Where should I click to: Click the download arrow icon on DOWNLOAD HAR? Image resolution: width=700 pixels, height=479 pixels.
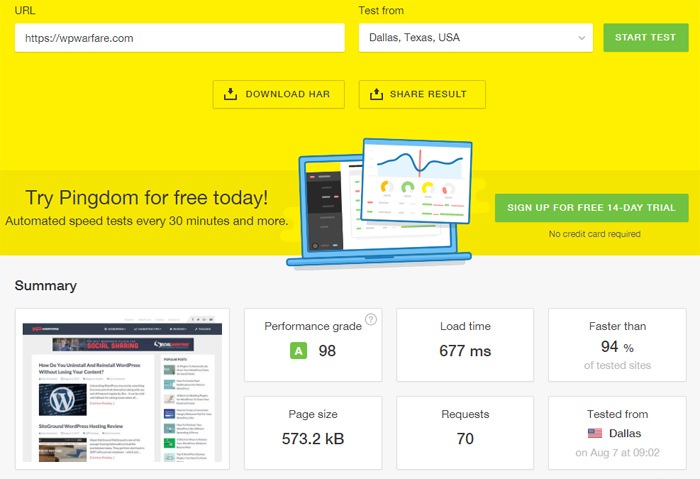[230, 94]
